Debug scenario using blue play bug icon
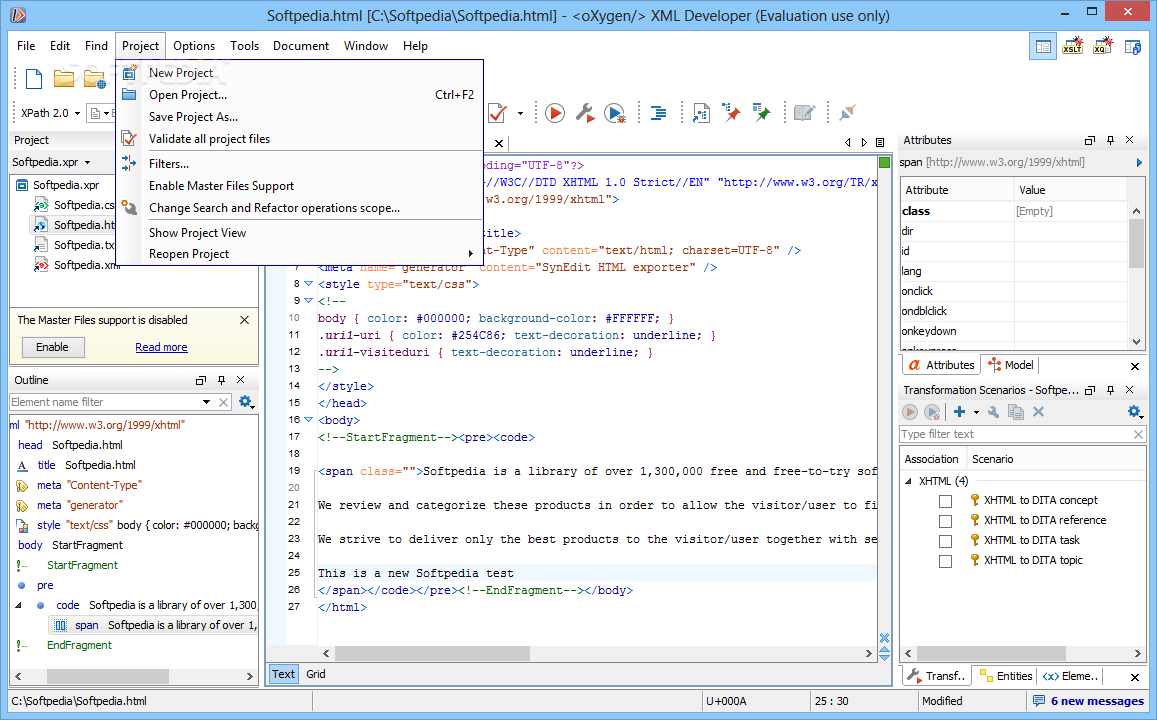 (x=615, y=113)
